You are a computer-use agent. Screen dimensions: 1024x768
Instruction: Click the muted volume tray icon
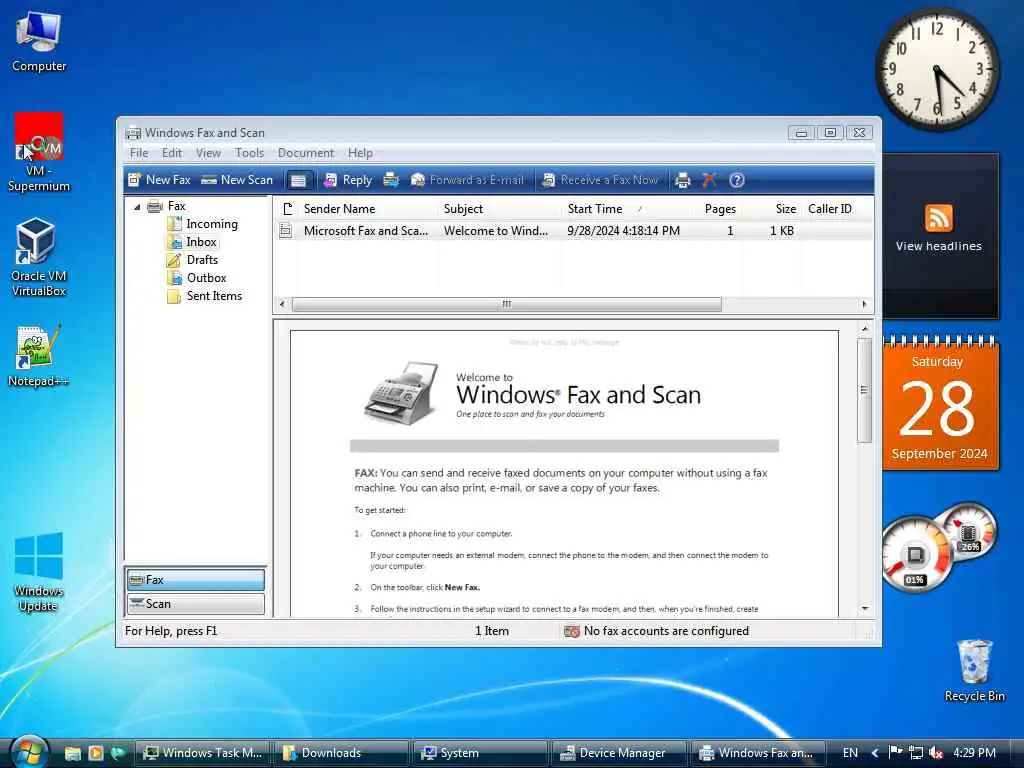[936, 753]
